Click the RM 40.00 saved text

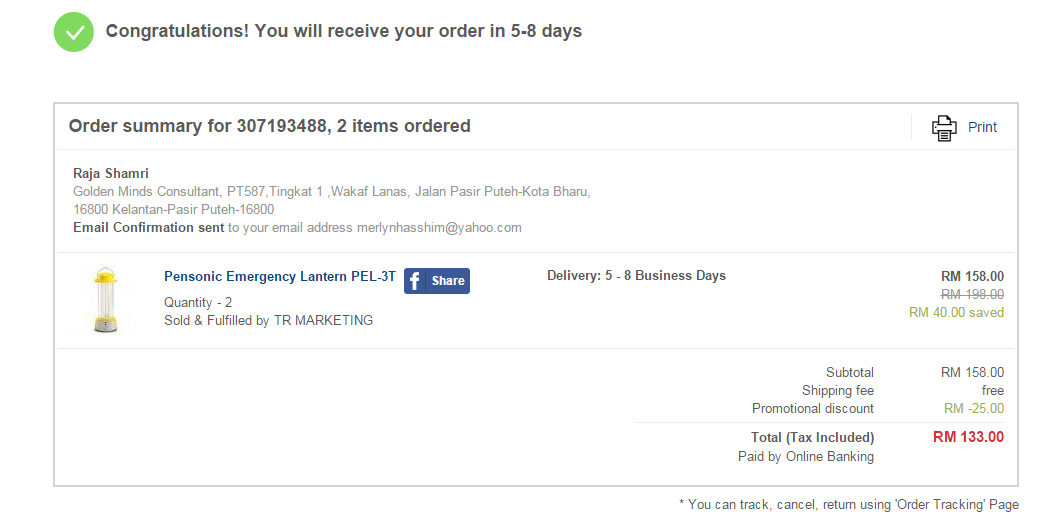click(x=956, y=312)
